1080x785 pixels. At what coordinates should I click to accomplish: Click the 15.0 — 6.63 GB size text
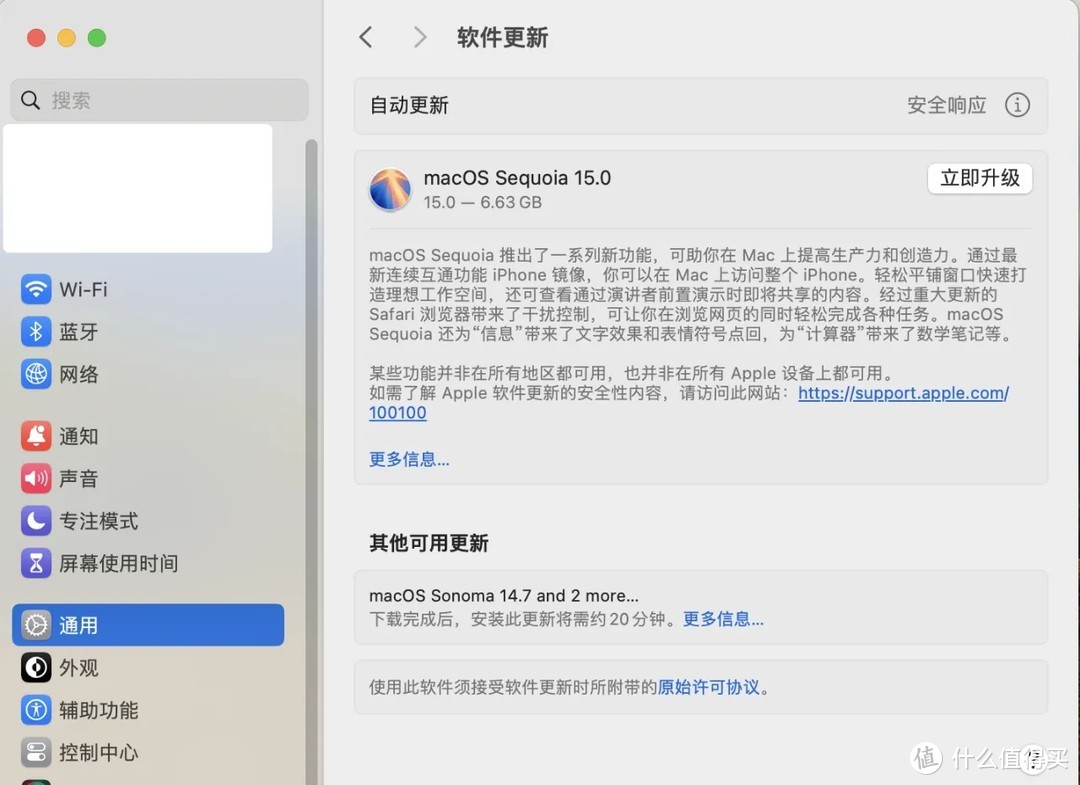pyautogui.click(x=482, y=202)
